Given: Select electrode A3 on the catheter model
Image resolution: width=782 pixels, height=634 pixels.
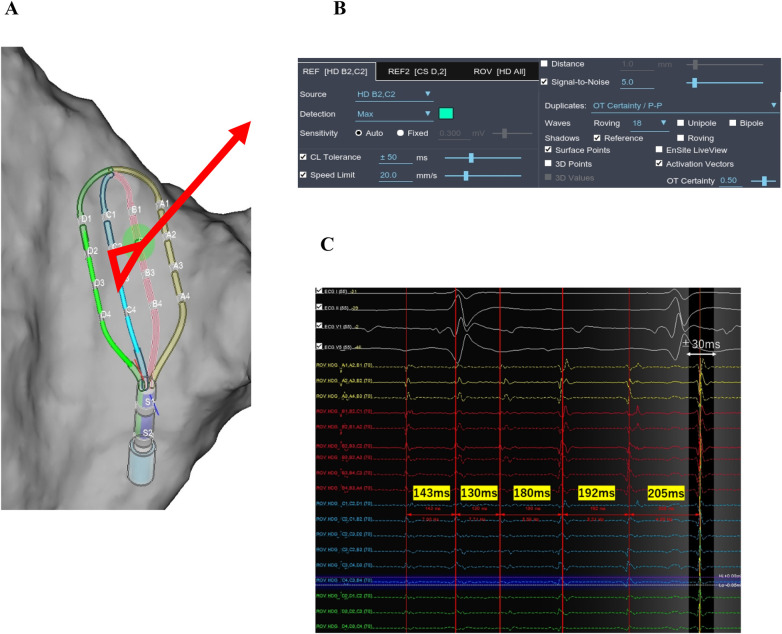Looking at the screenshot, I should (x=178, y=266).
